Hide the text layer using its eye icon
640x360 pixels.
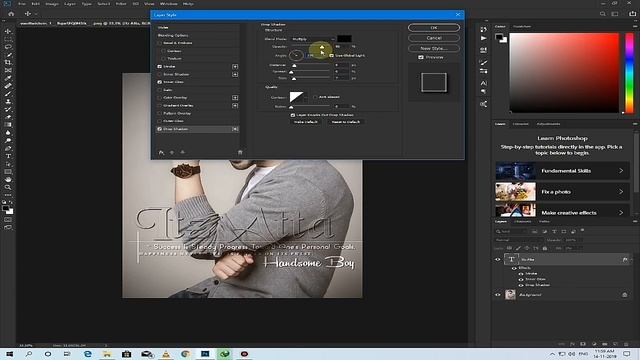(498, 260)
